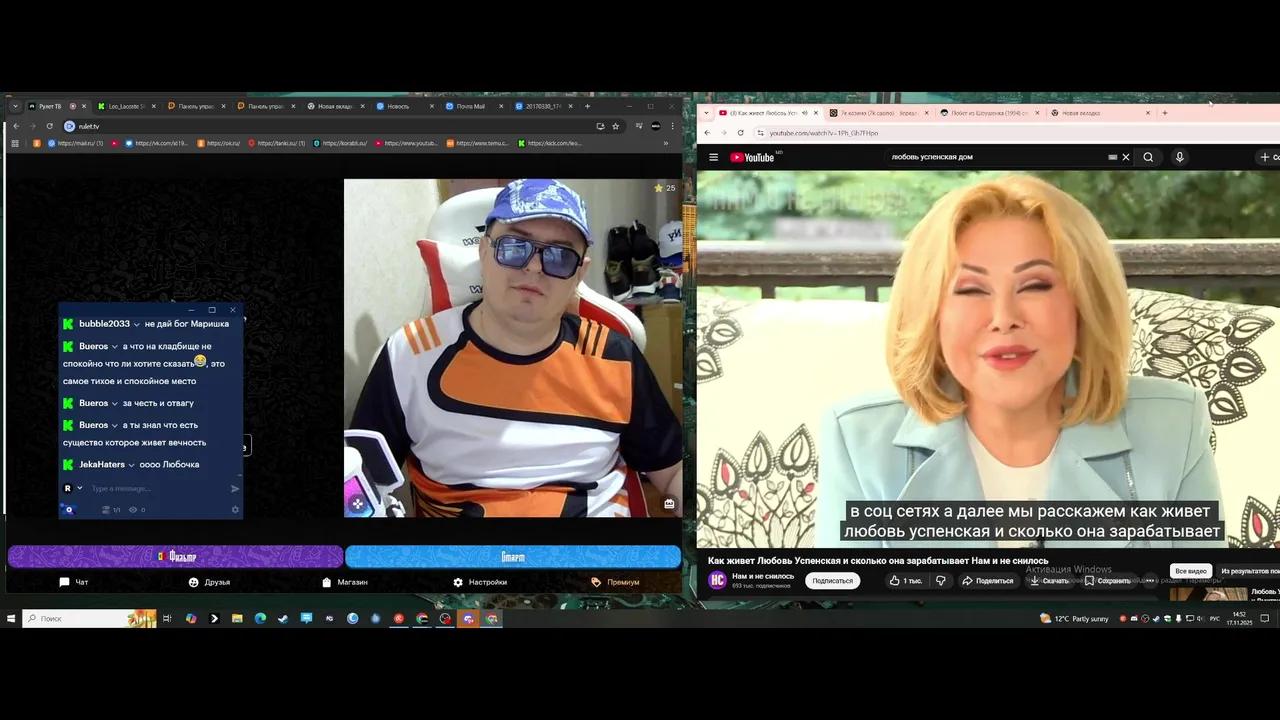Go to YouTube home via its logo
The image size is (1280, 720).
752,157
